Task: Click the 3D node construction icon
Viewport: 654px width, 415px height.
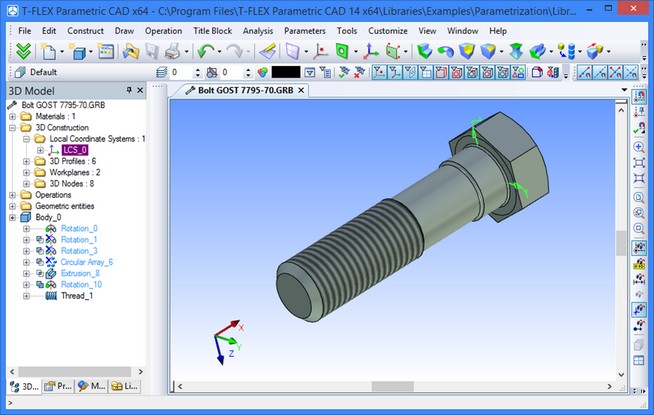Action: pos(321,51)
